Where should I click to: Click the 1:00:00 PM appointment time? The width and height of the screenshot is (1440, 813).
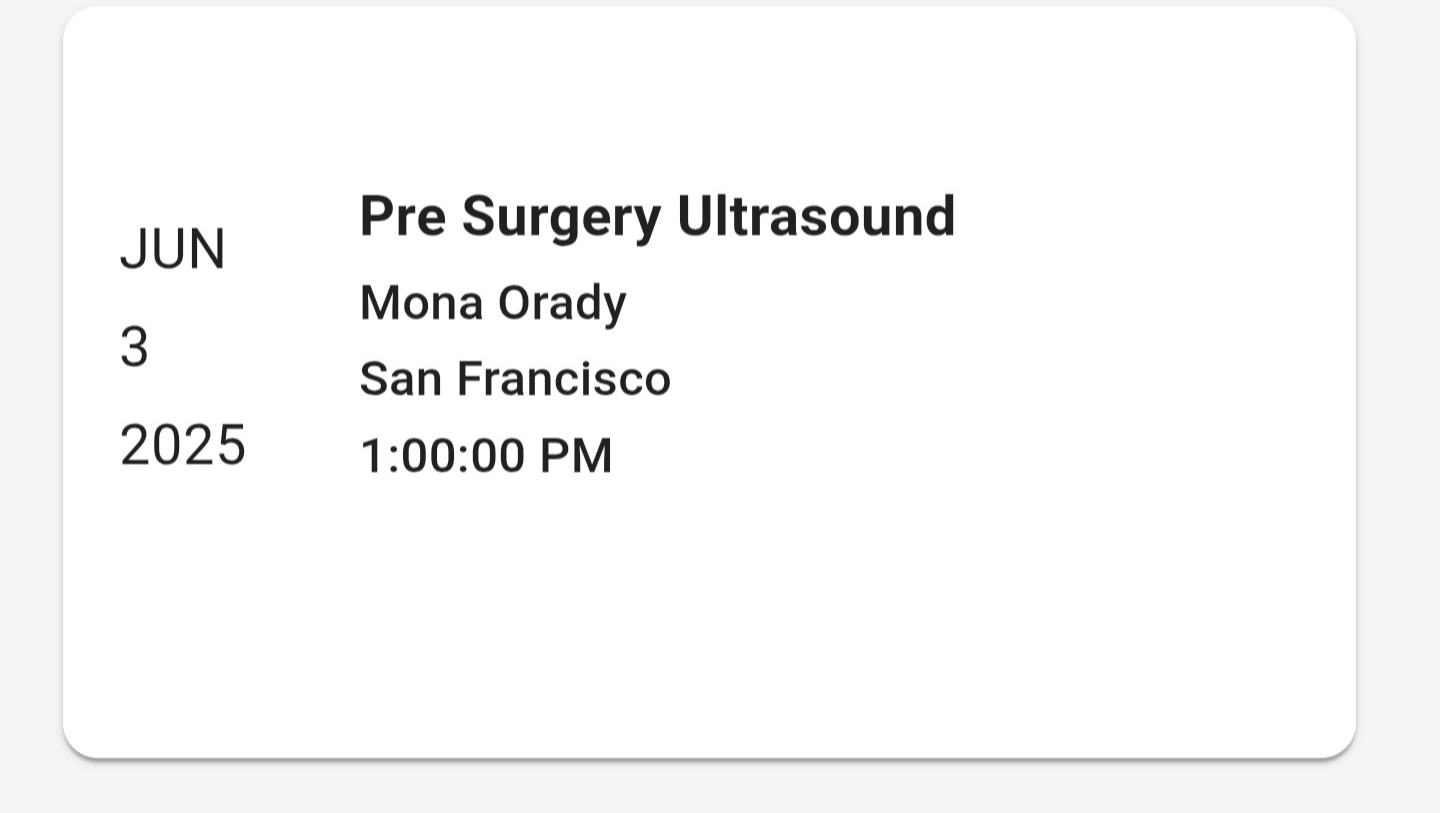(x=486, y=456)
